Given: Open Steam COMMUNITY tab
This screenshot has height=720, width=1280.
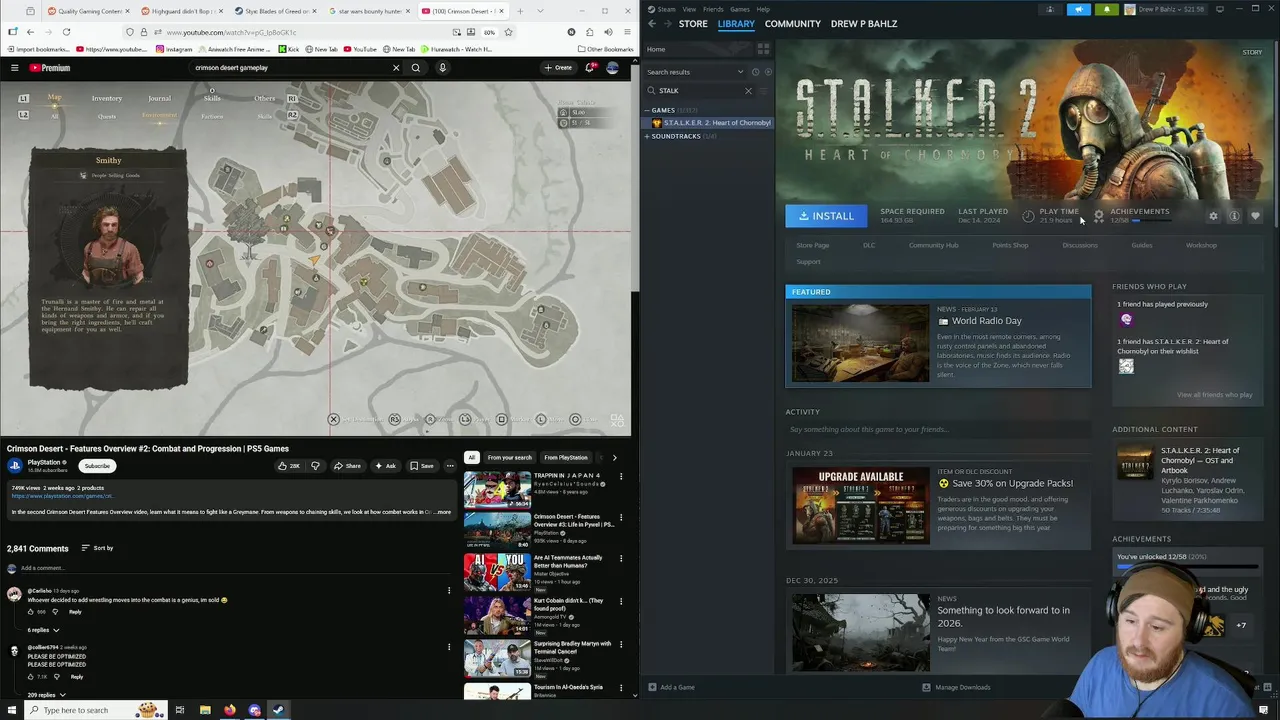Looking at the screenshot, I should pyautogui.click(x=793, y=24).
